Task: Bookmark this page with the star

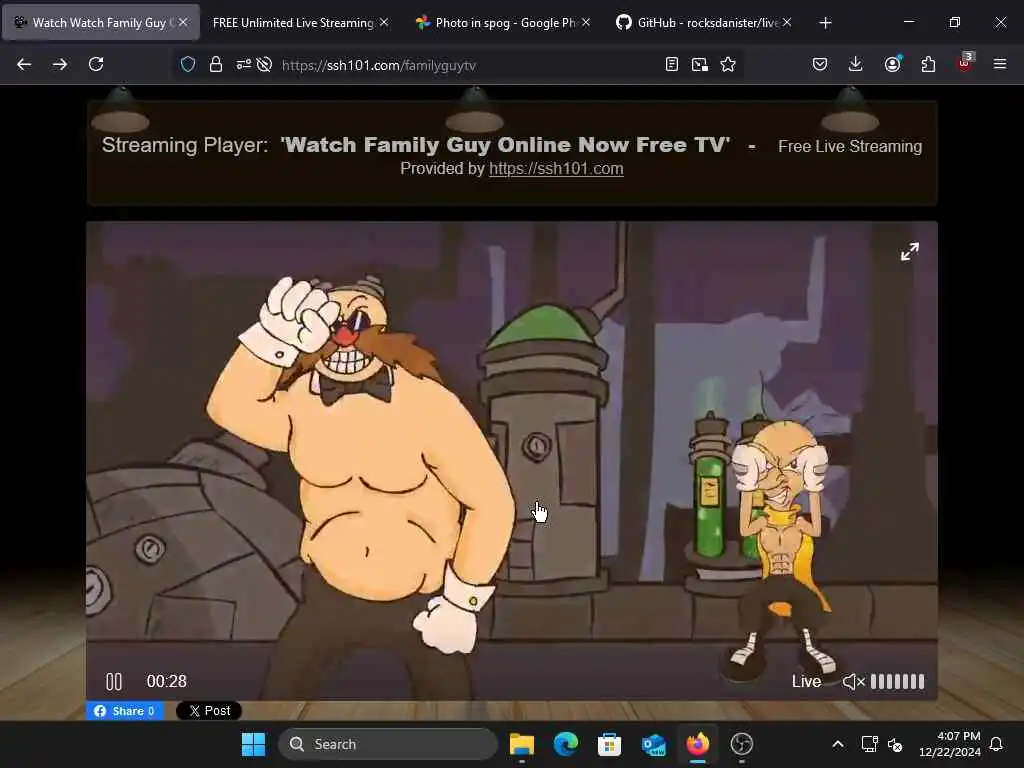Action: tap(728, 64)
